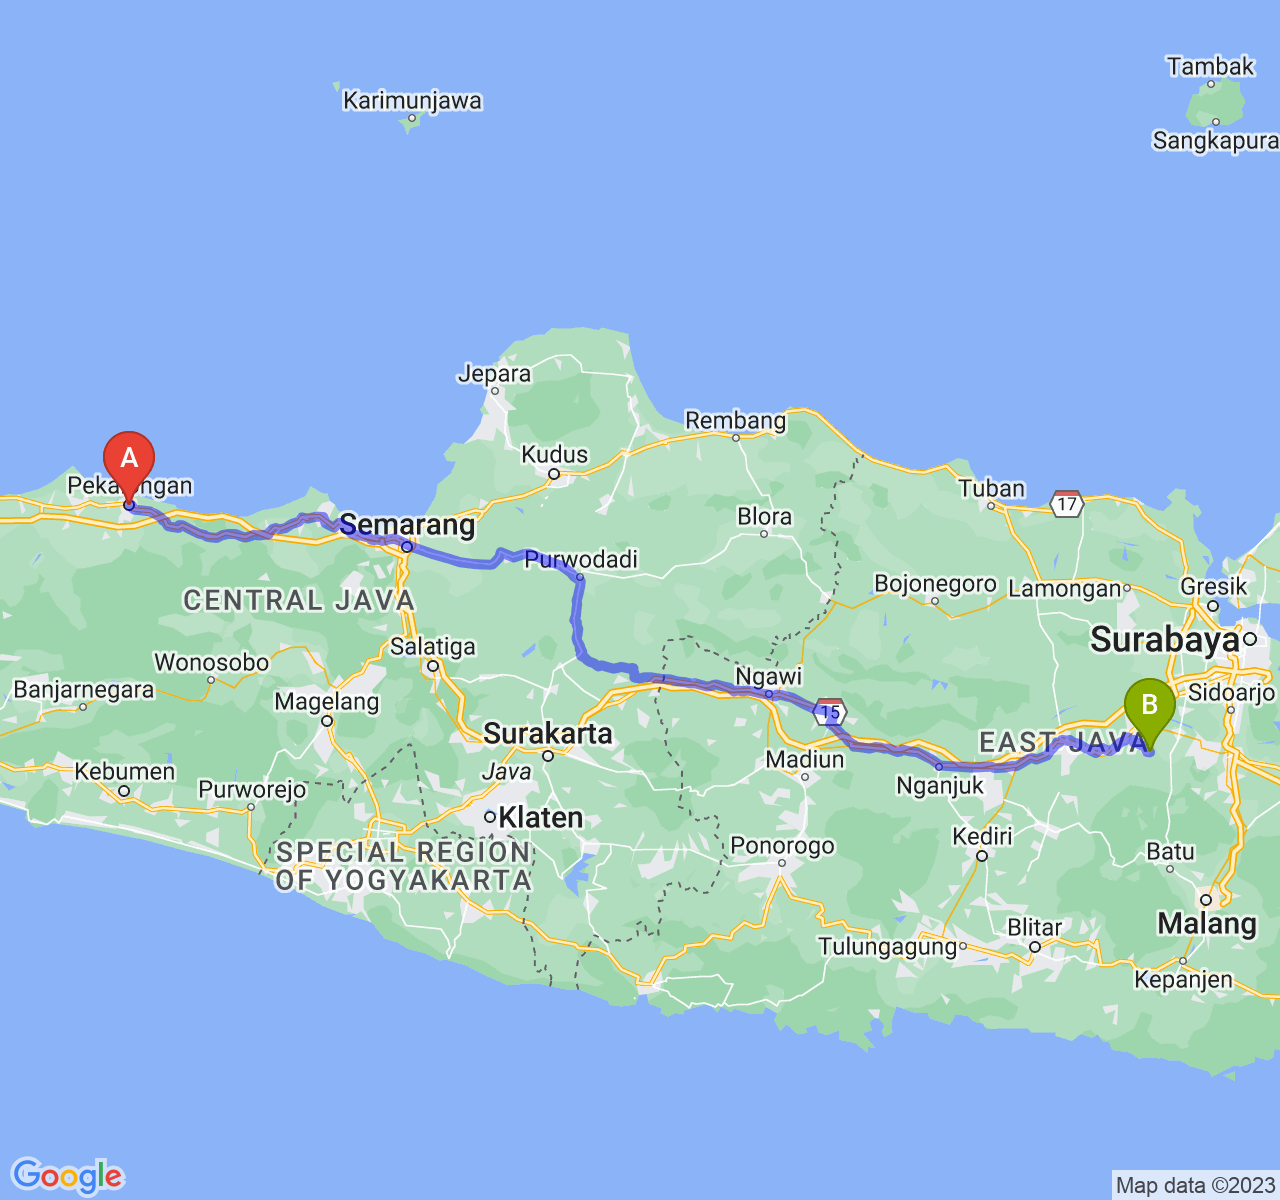Click the Malang city label
1280x1200 pixels.
(x=1207, y=923)
